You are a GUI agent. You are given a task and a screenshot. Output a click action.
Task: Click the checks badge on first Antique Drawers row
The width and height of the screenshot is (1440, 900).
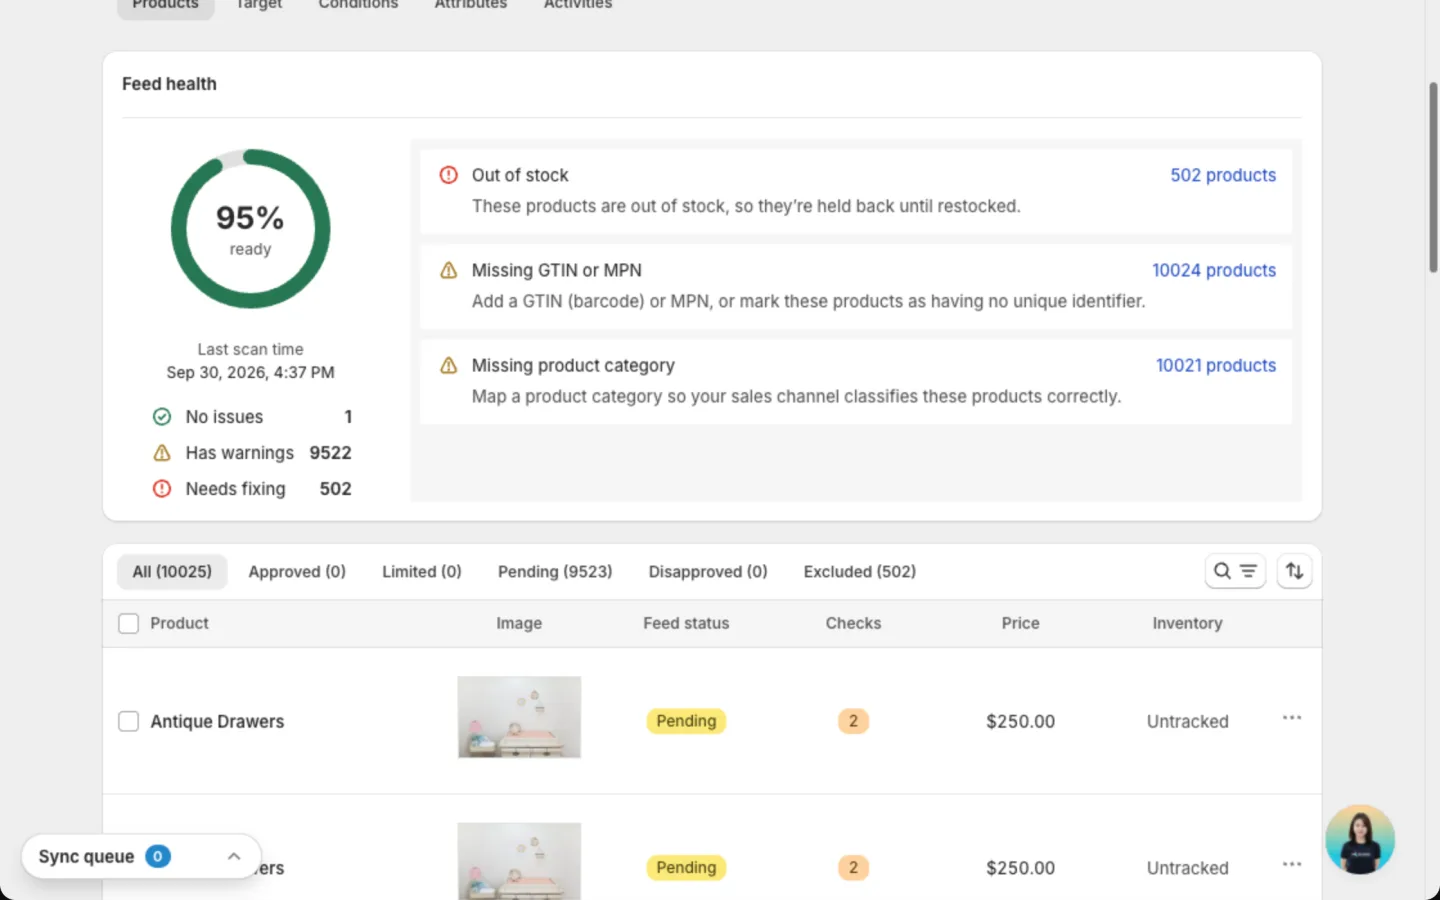pyautogui.click(x=853, y=721)
